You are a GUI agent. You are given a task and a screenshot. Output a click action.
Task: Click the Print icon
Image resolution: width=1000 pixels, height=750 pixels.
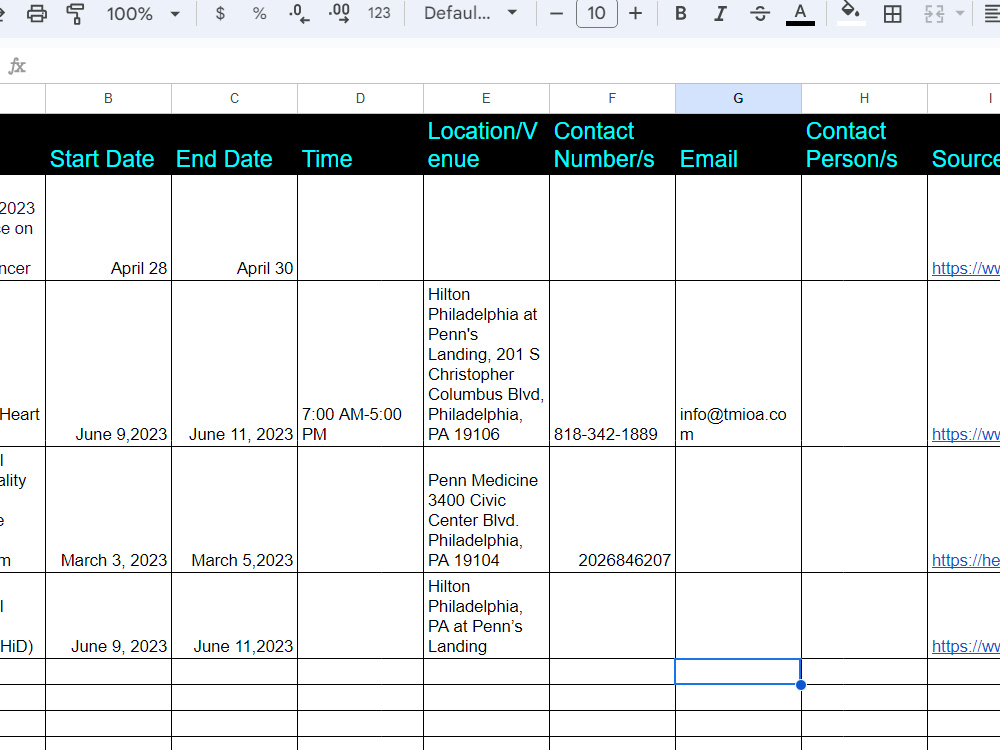tap(36, 13)
